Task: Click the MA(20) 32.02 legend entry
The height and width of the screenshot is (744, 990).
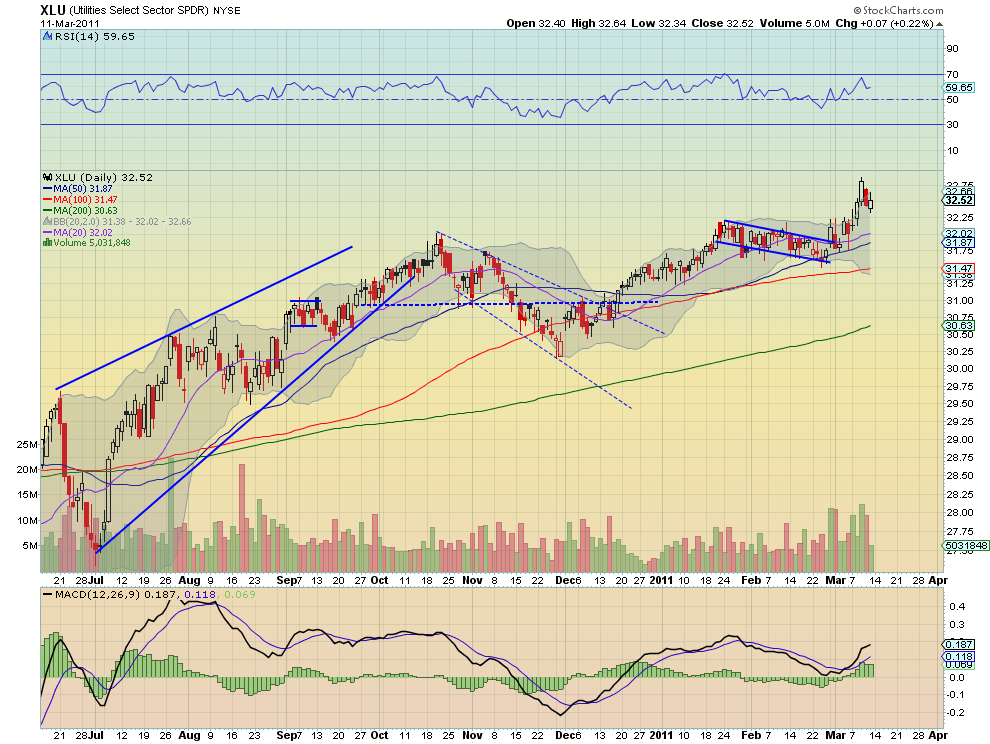Action: pos(78,232)
